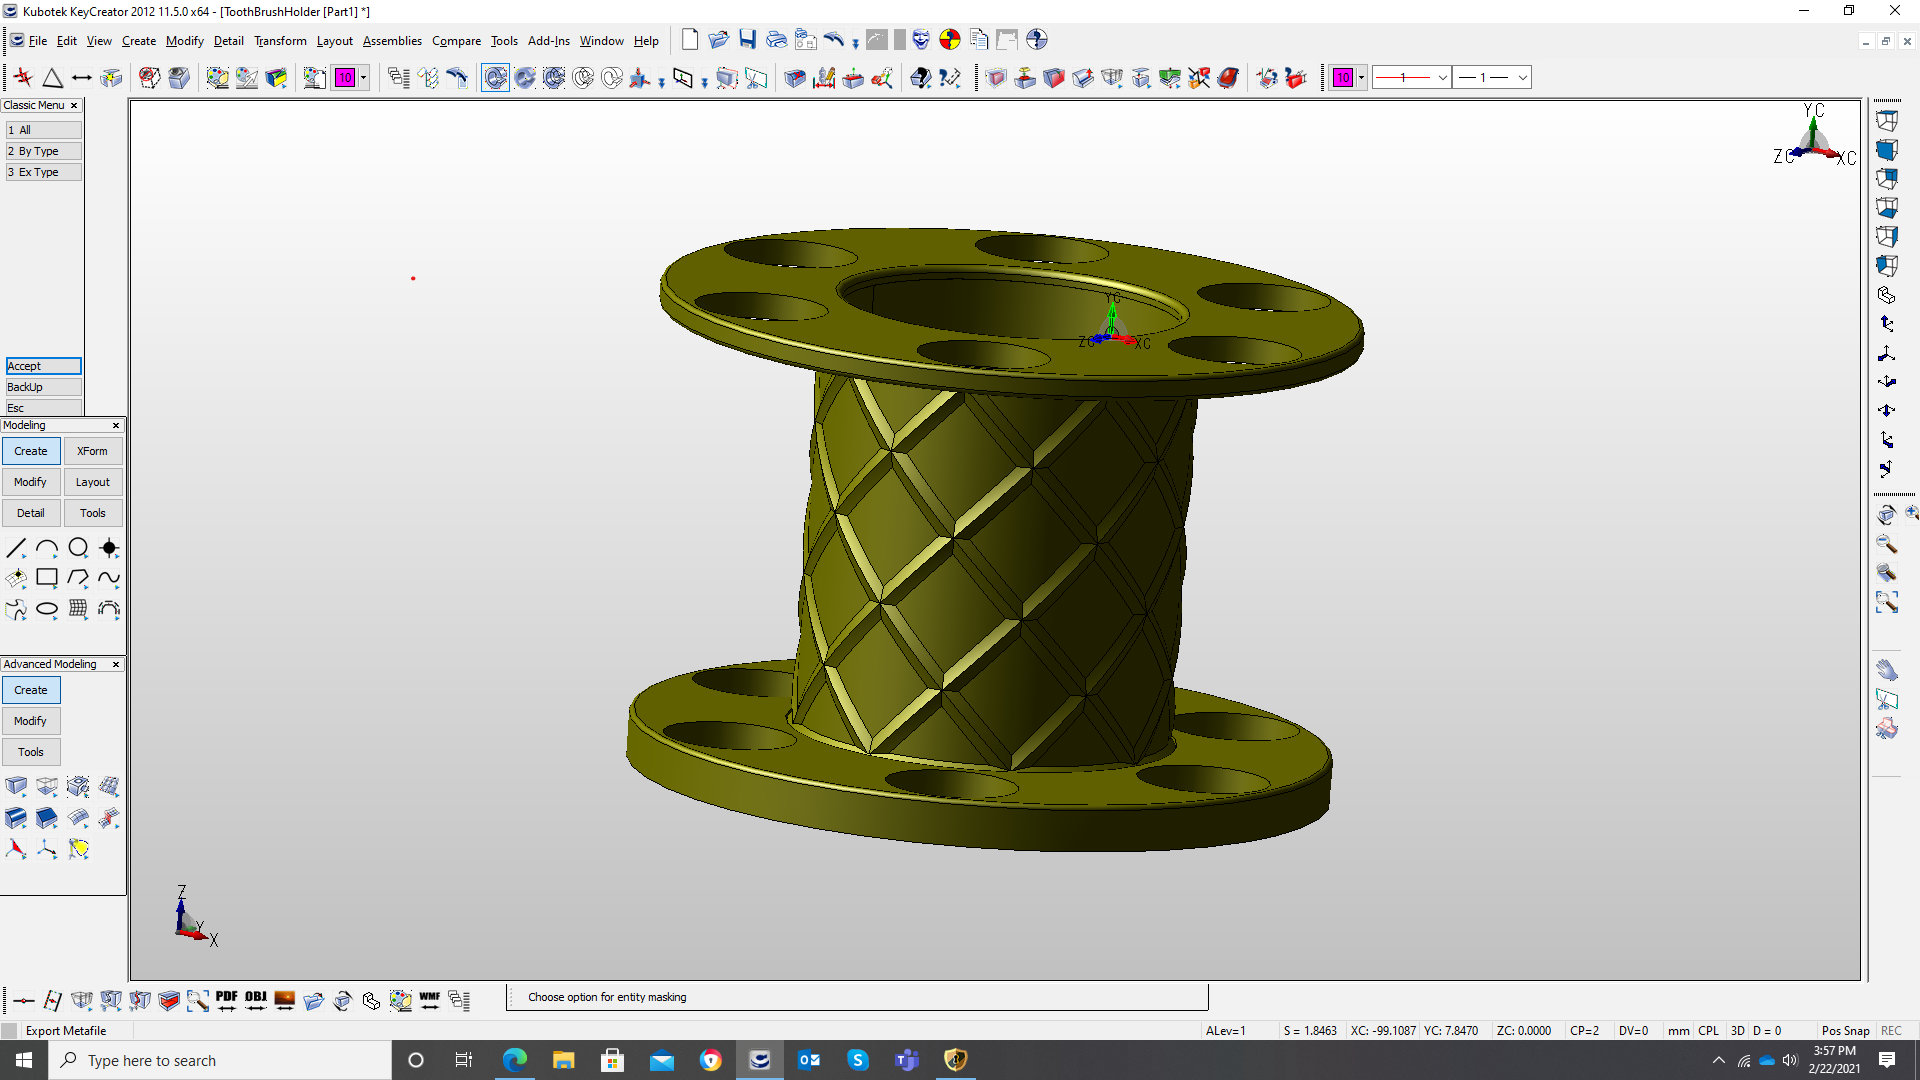Screen dimensions: 1920x1080
Task: Select the Line creation tool
Action: tap(16, 547)
